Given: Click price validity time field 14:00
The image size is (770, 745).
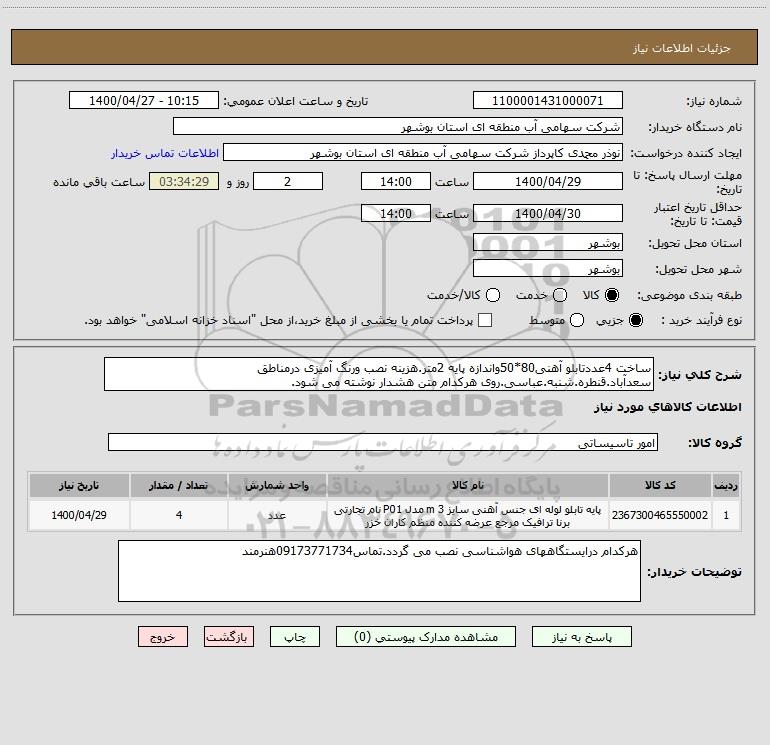Looking at the screenshot, I should tap(396, 213).
